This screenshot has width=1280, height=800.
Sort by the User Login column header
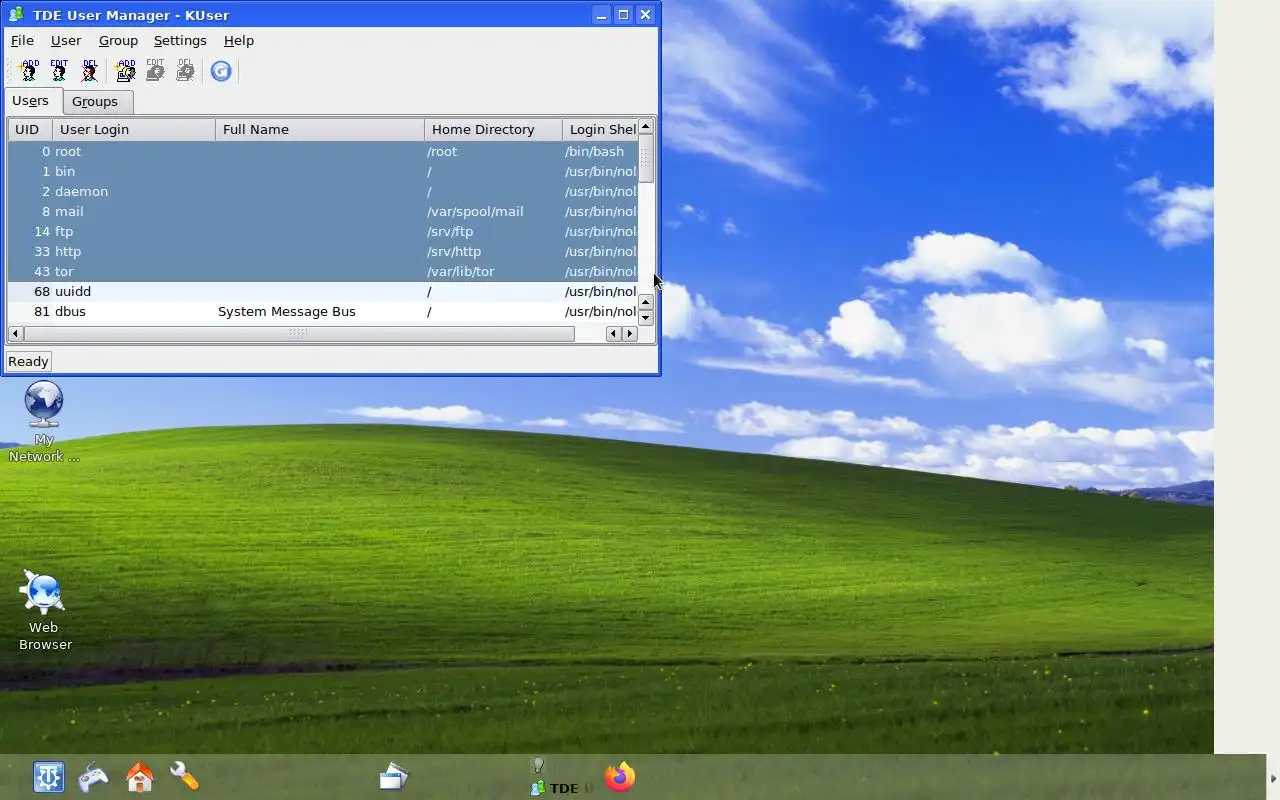point(134,129)
